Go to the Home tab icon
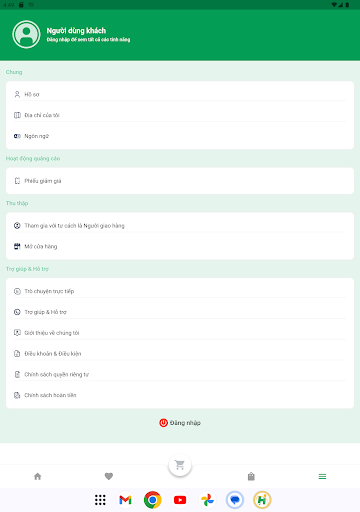Viewport: 360px width, 512px height. coord(38,476)
